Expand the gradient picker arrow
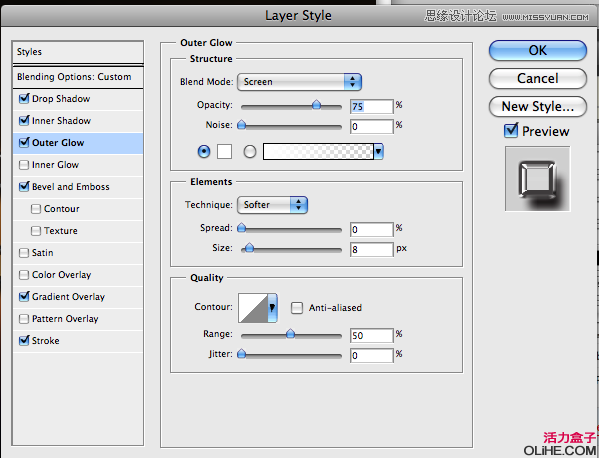 379,152
